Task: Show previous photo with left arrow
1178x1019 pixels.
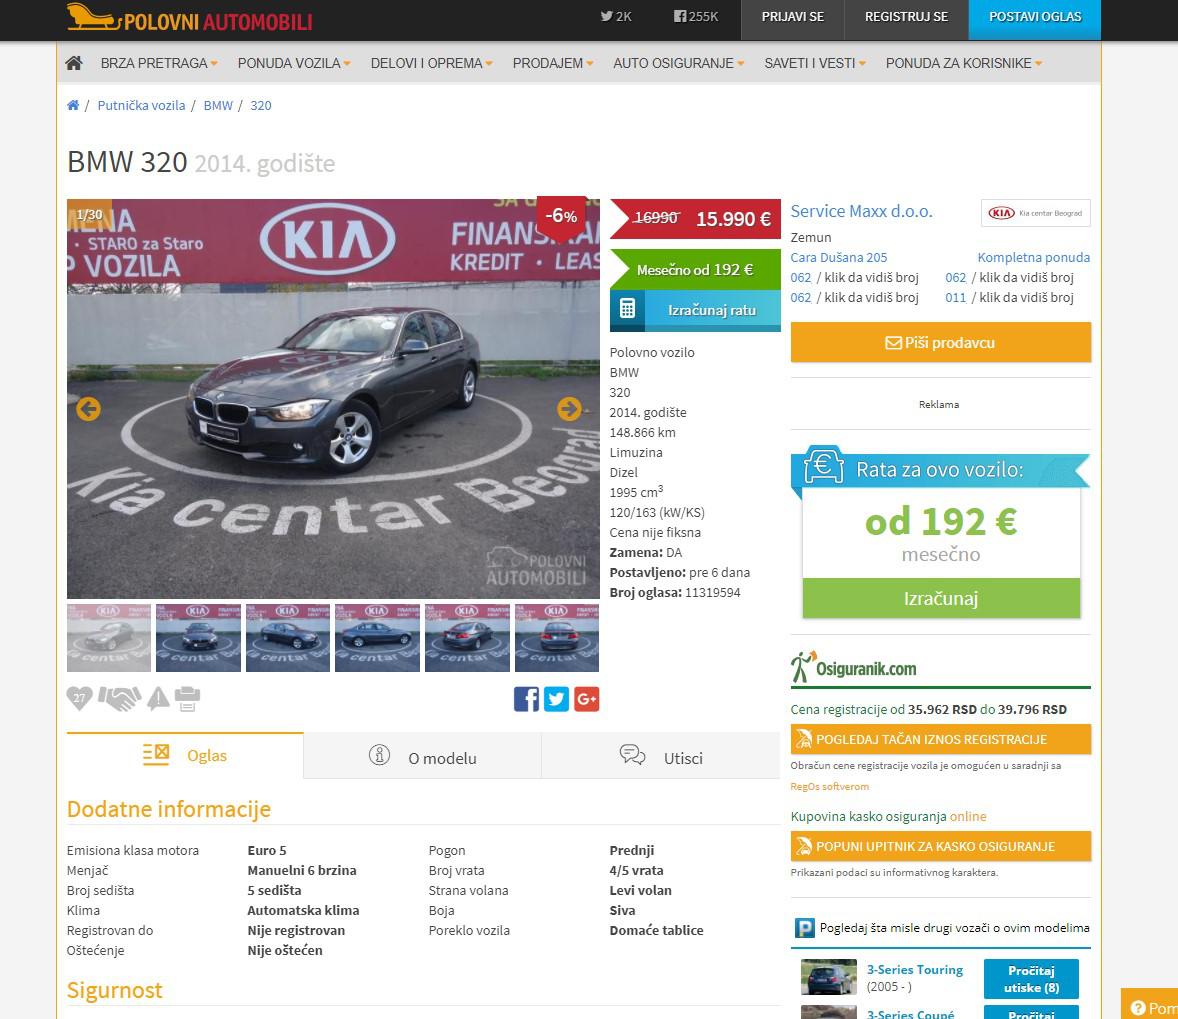Action: [88, 409]
